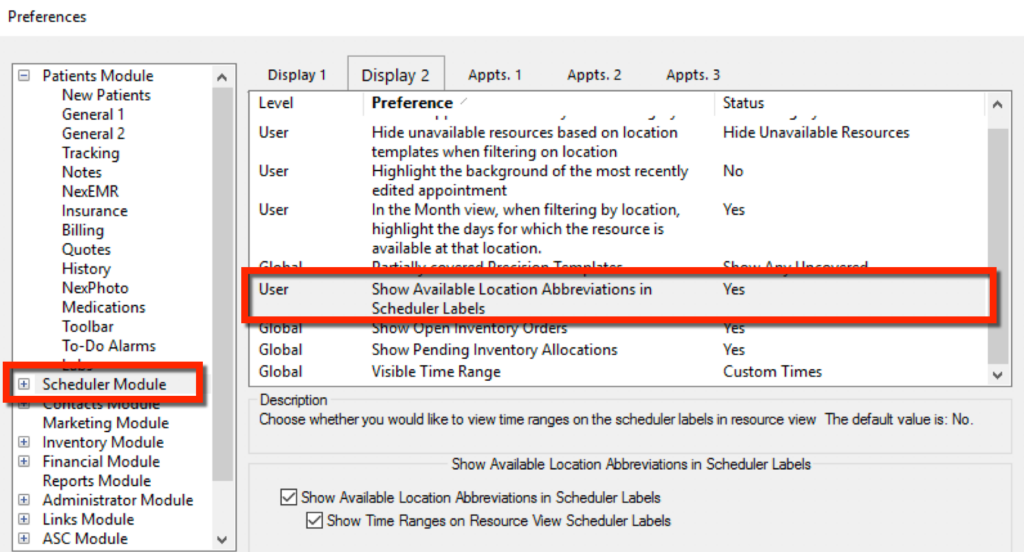
Task: Collapse the Patients Module tree node
Action: tap(24, 76)
